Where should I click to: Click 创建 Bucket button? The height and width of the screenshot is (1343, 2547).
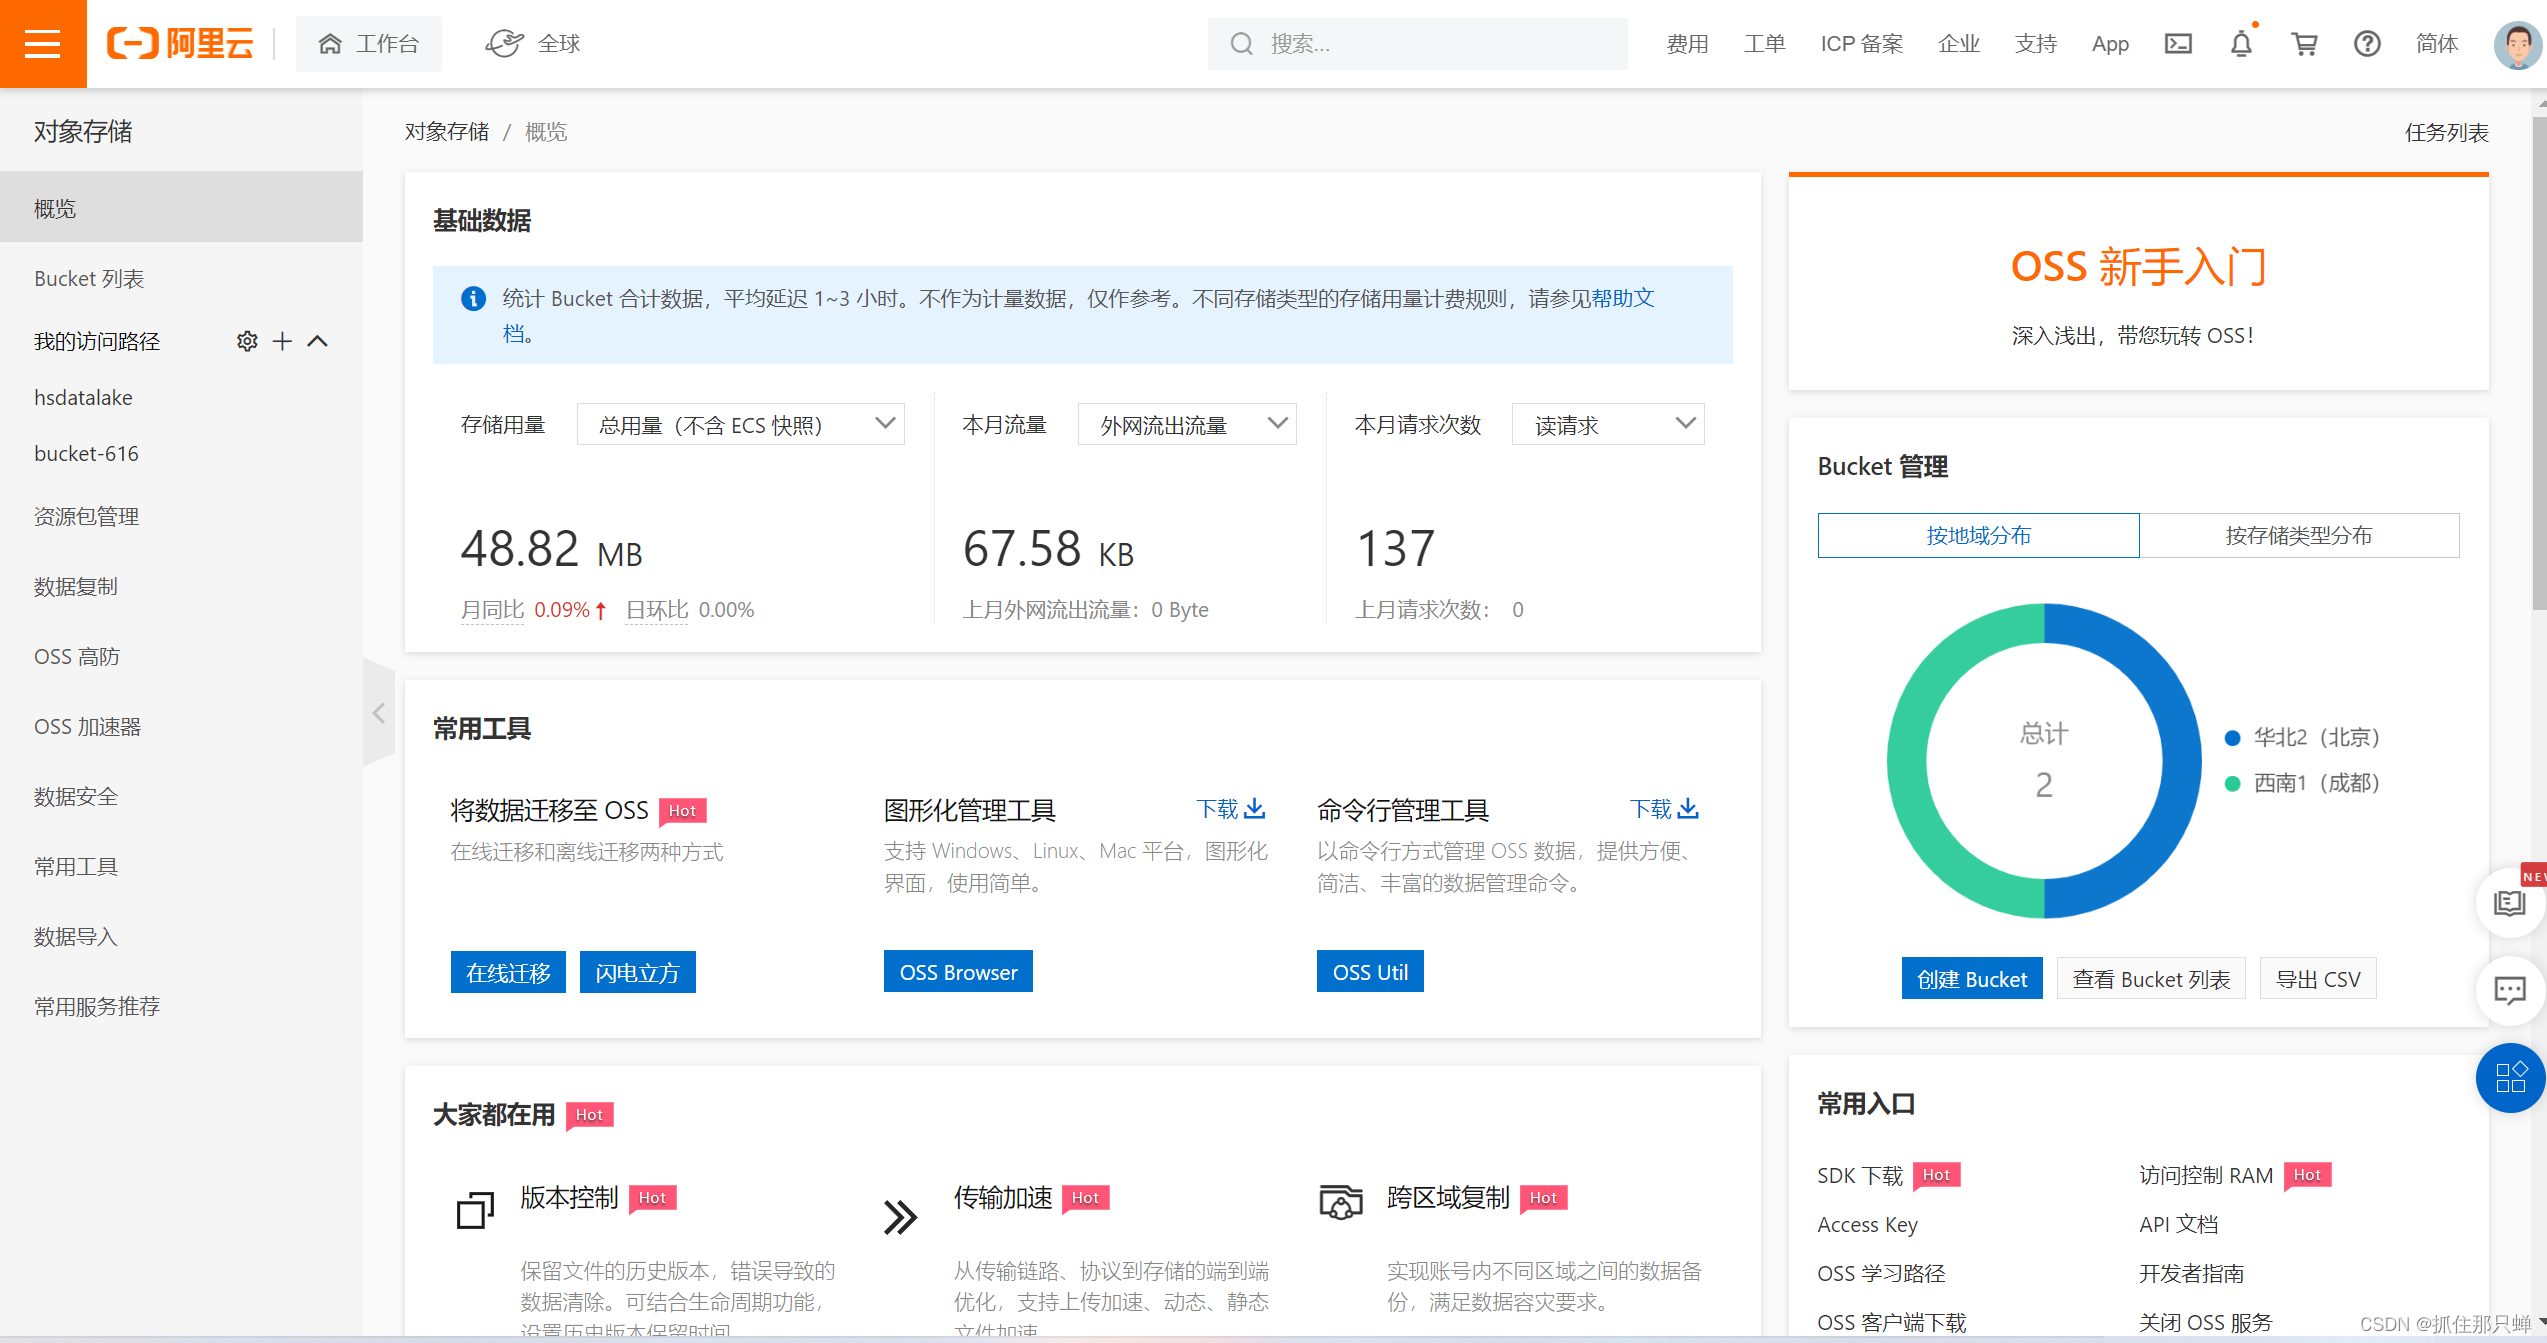coord(1971,978)
